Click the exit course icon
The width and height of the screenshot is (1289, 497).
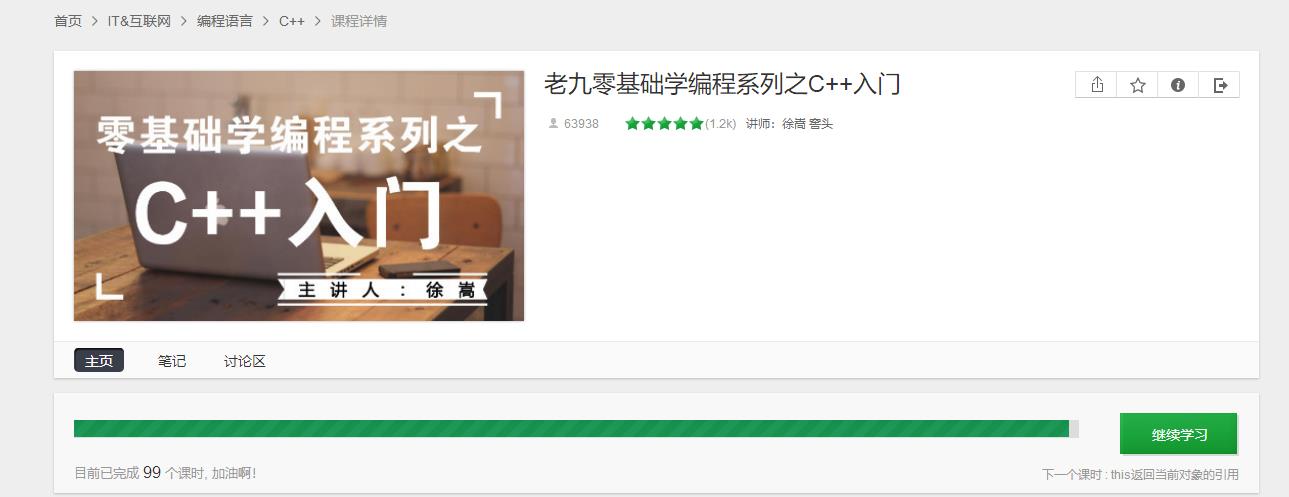point(1219,85)
